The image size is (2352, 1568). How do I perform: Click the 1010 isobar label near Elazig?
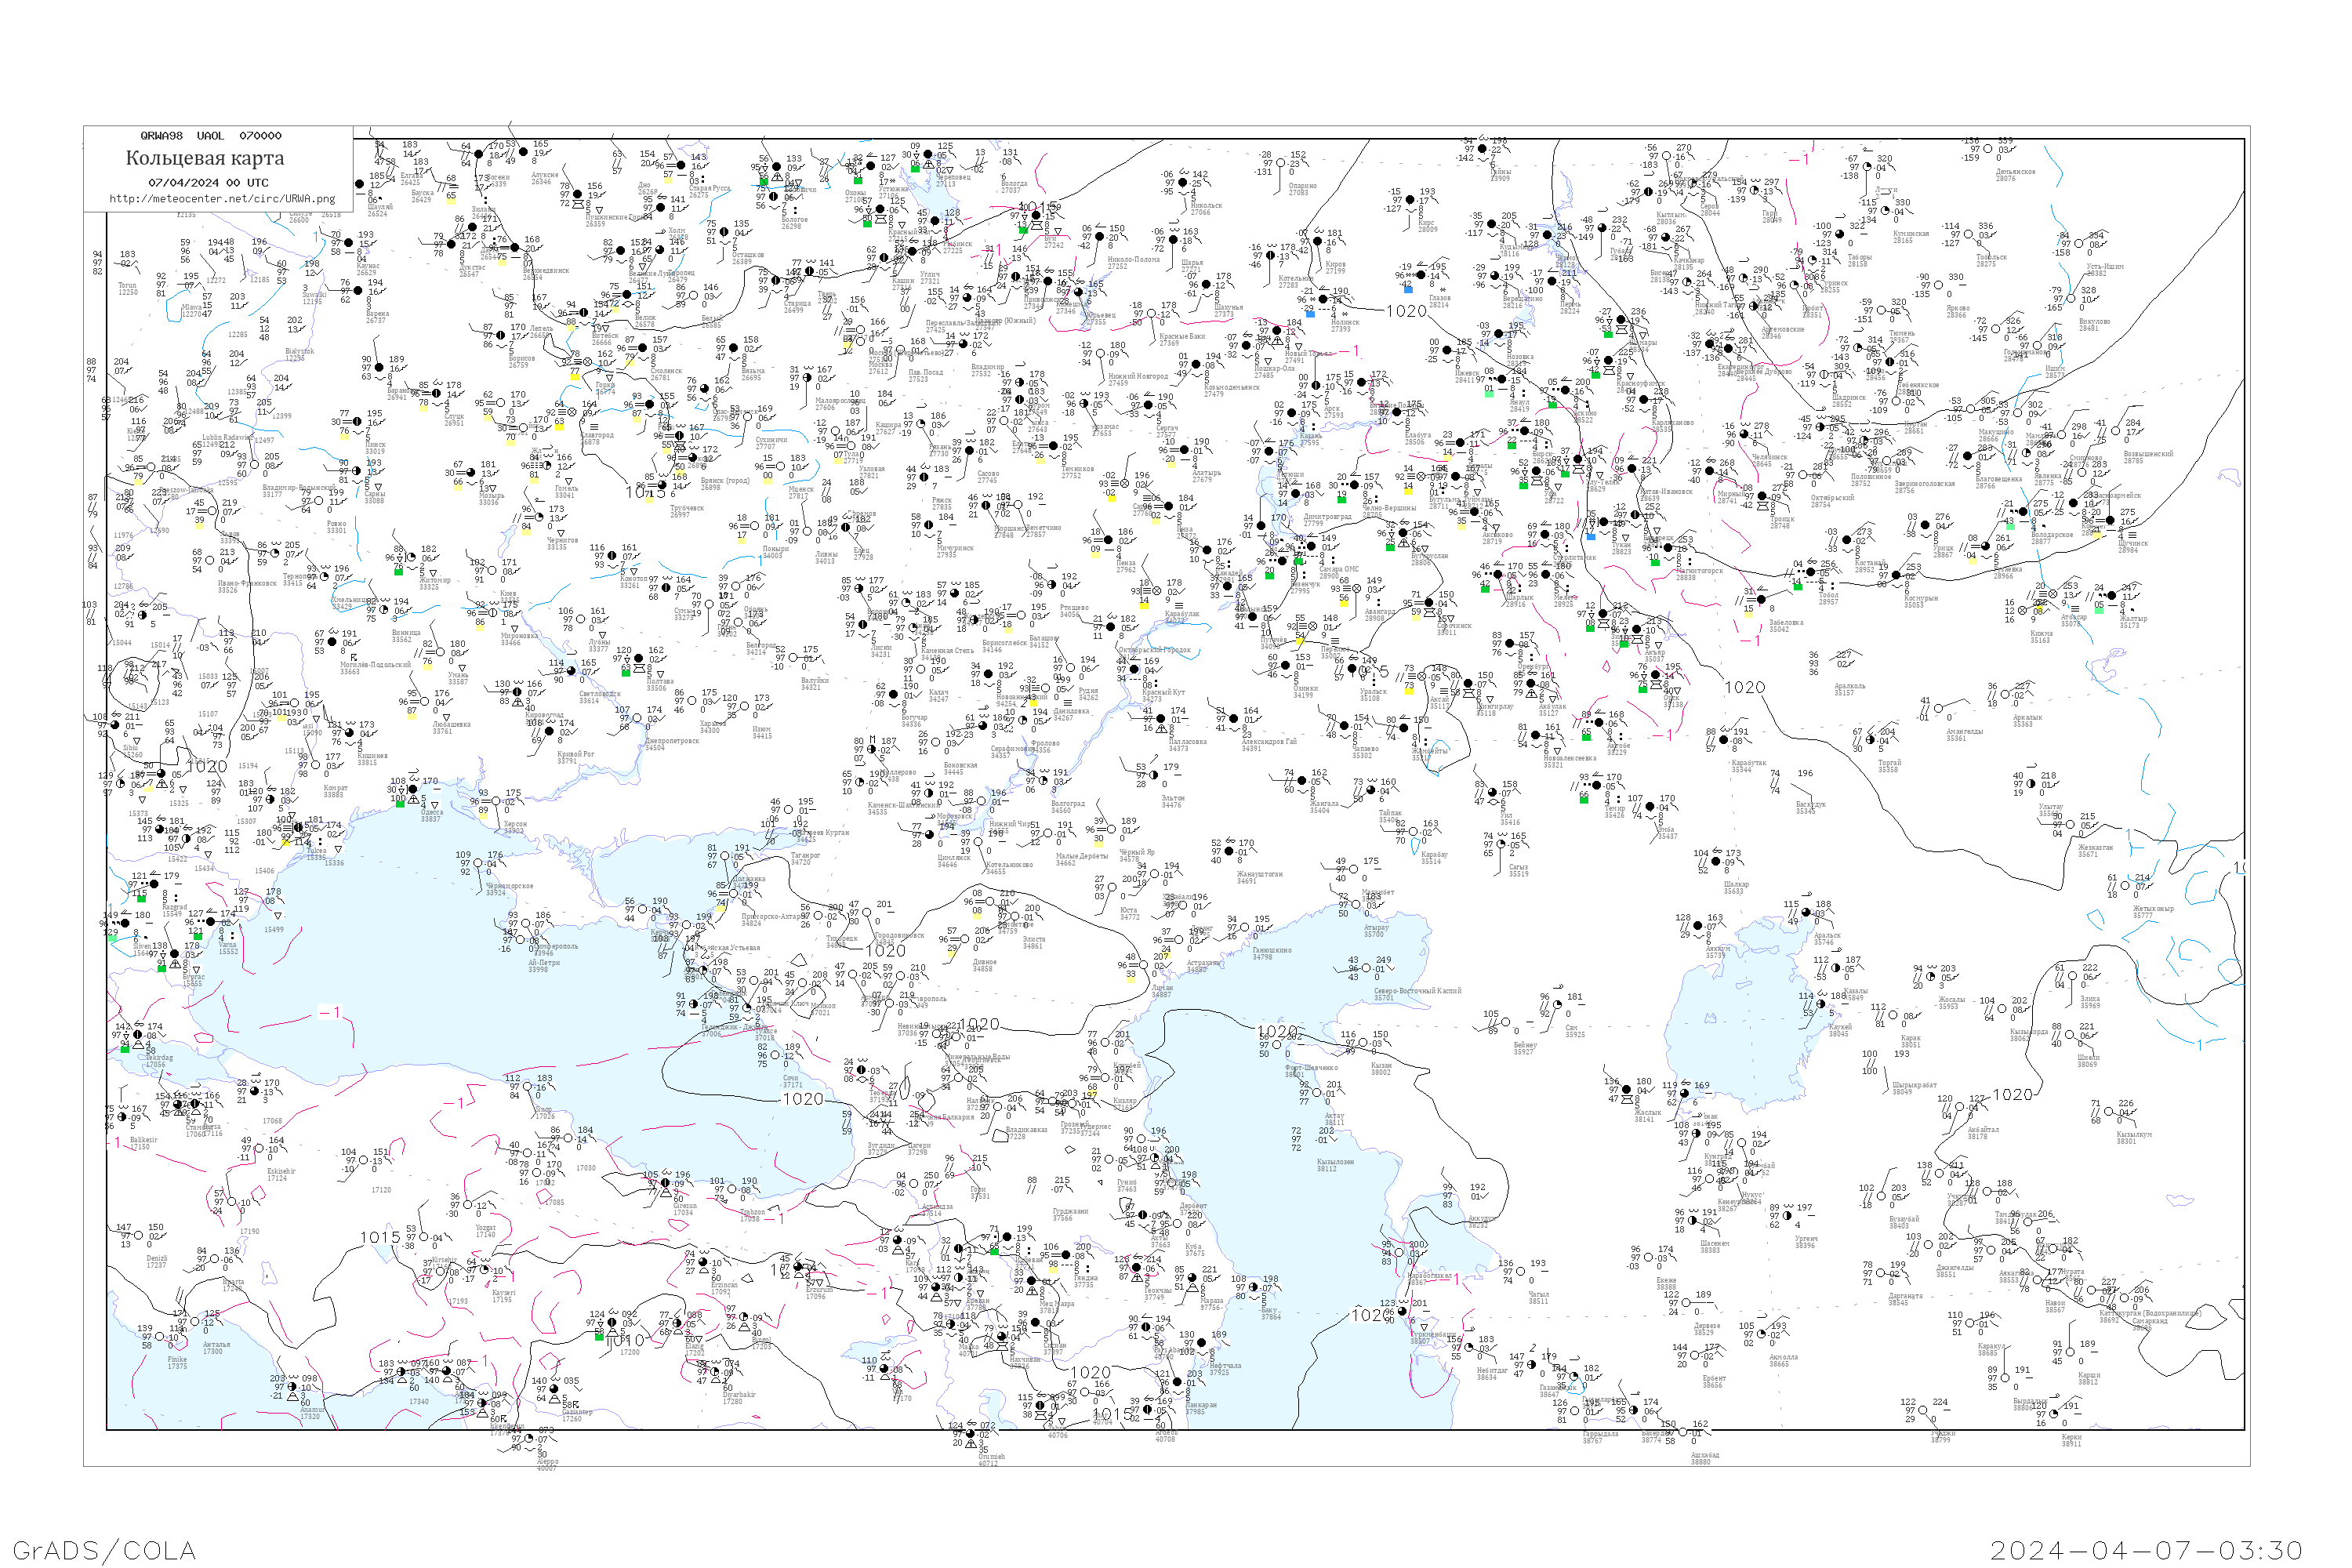(x=625, y=1340)
